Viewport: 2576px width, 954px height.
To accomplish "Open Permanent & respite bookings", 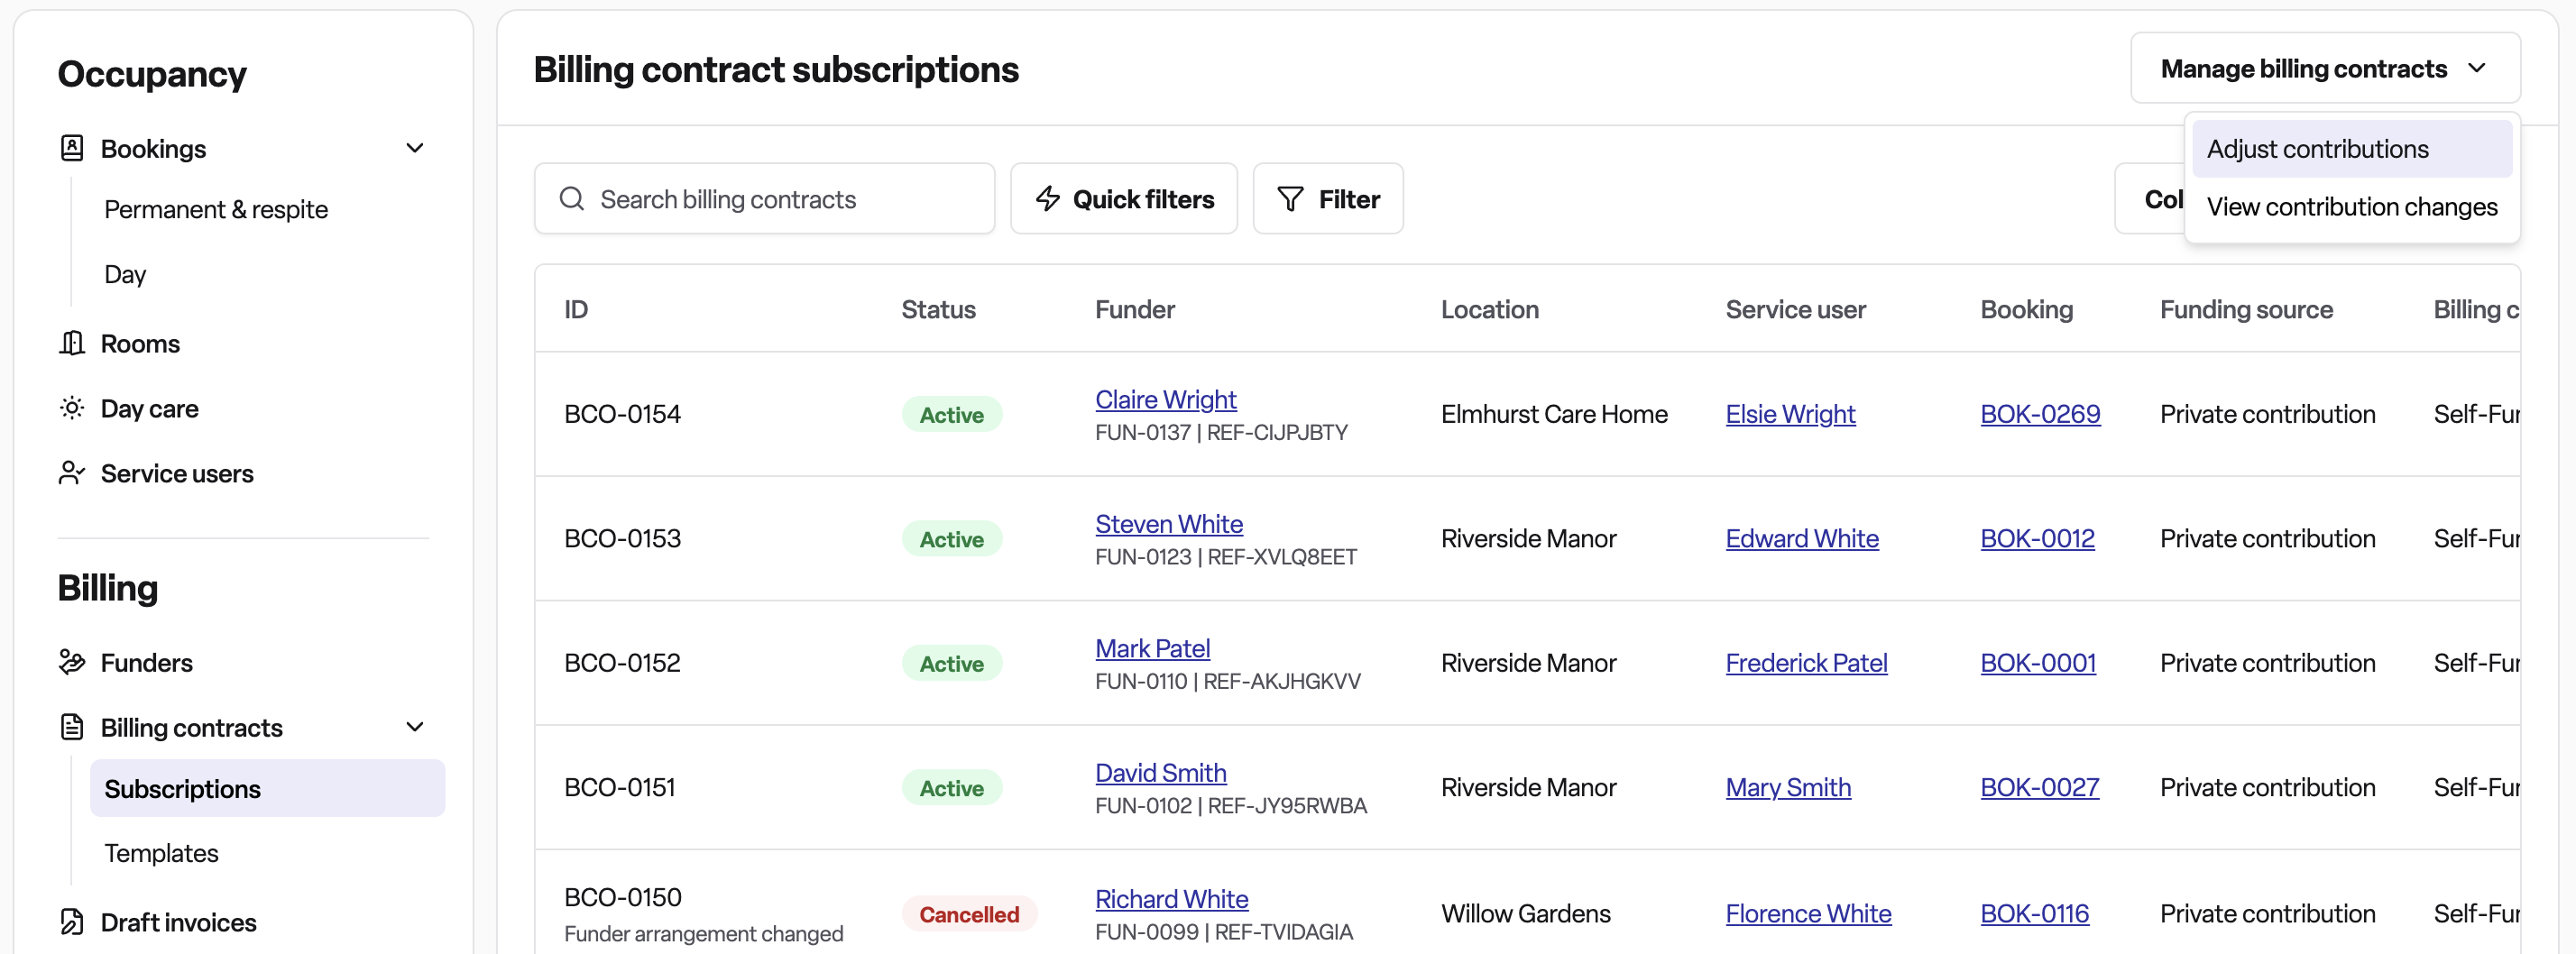I will (216, 209).
